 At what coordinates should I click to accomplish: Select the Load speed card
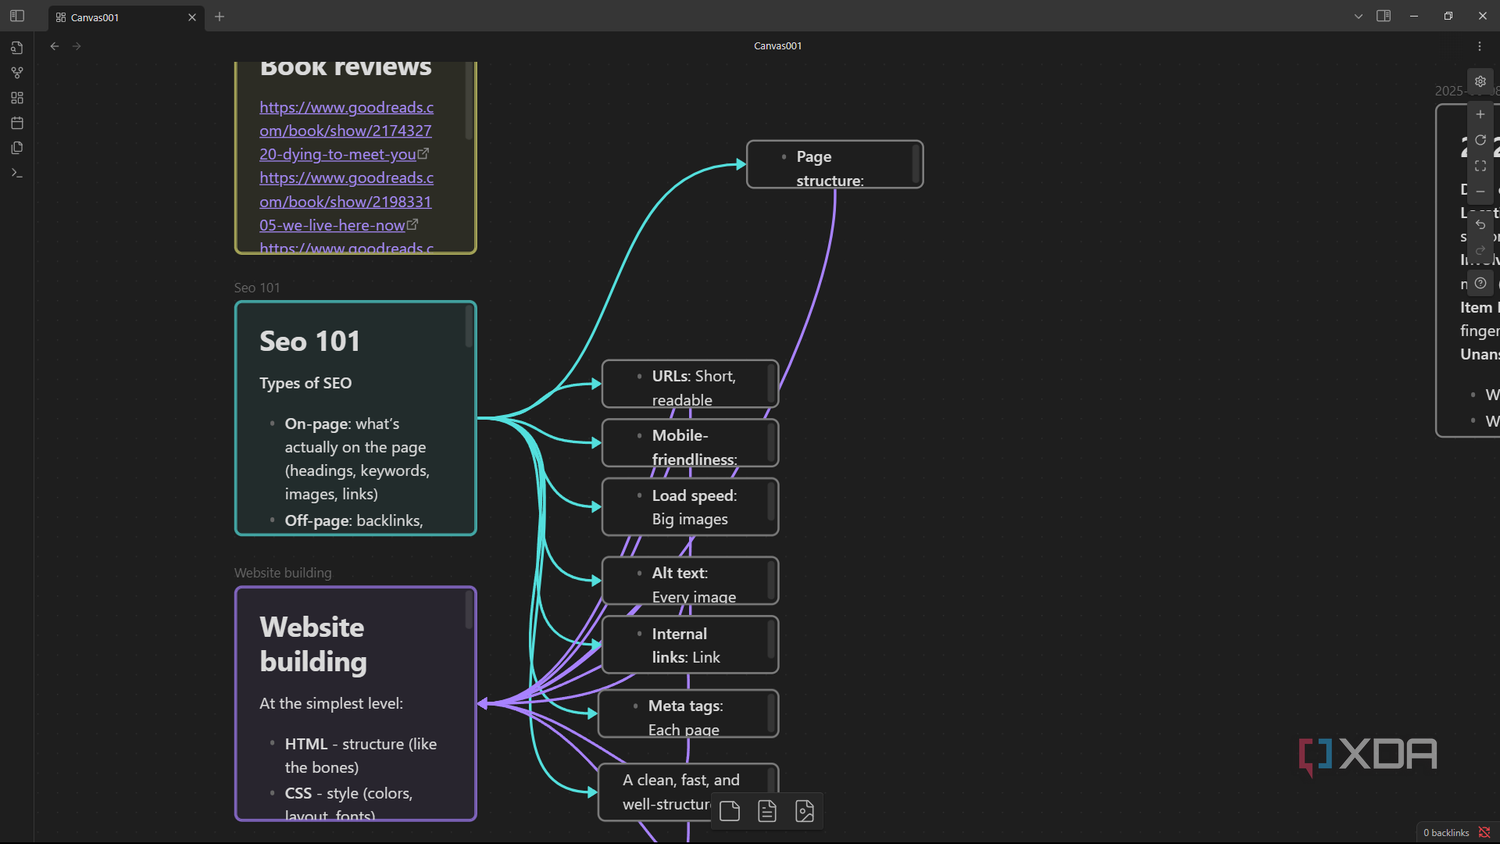pos(690,507)
